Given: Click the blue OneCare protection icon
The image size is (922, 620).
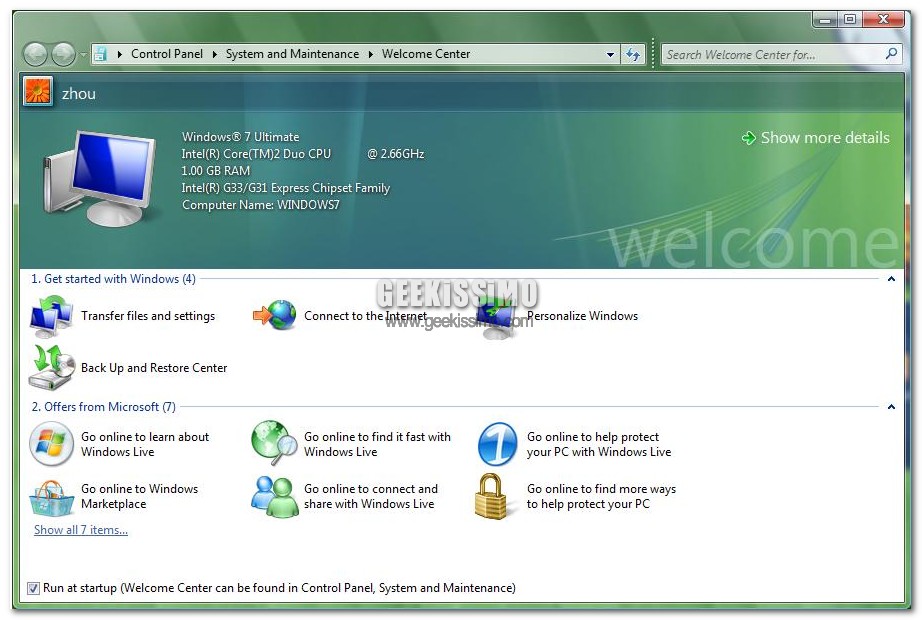Looking at the screenshot, I should click(x=497, y=444).
